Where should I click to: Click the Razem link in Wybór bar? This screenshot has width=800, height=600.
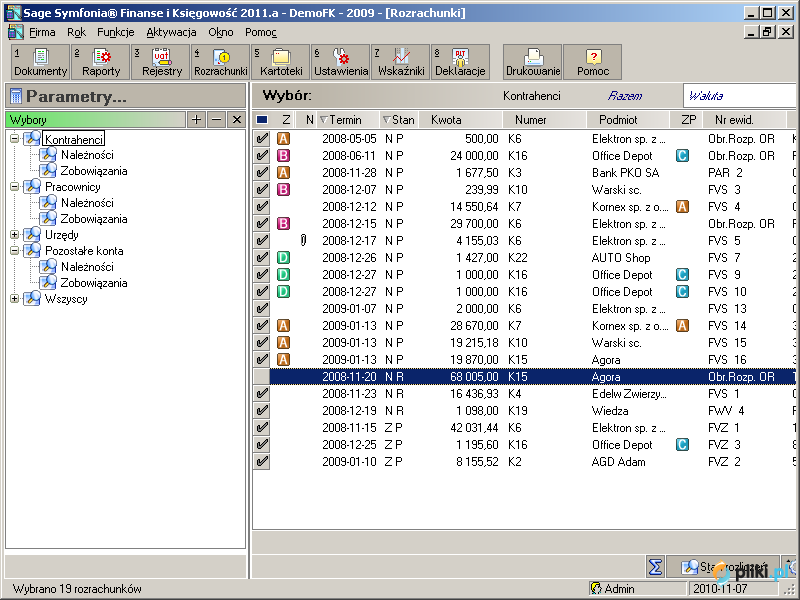click(x=625, y=96)
